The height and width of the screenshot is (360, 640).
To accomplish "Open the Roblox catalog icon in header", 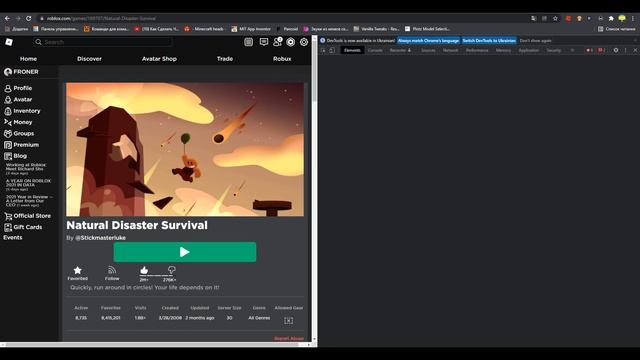I will tap(249, 42).
